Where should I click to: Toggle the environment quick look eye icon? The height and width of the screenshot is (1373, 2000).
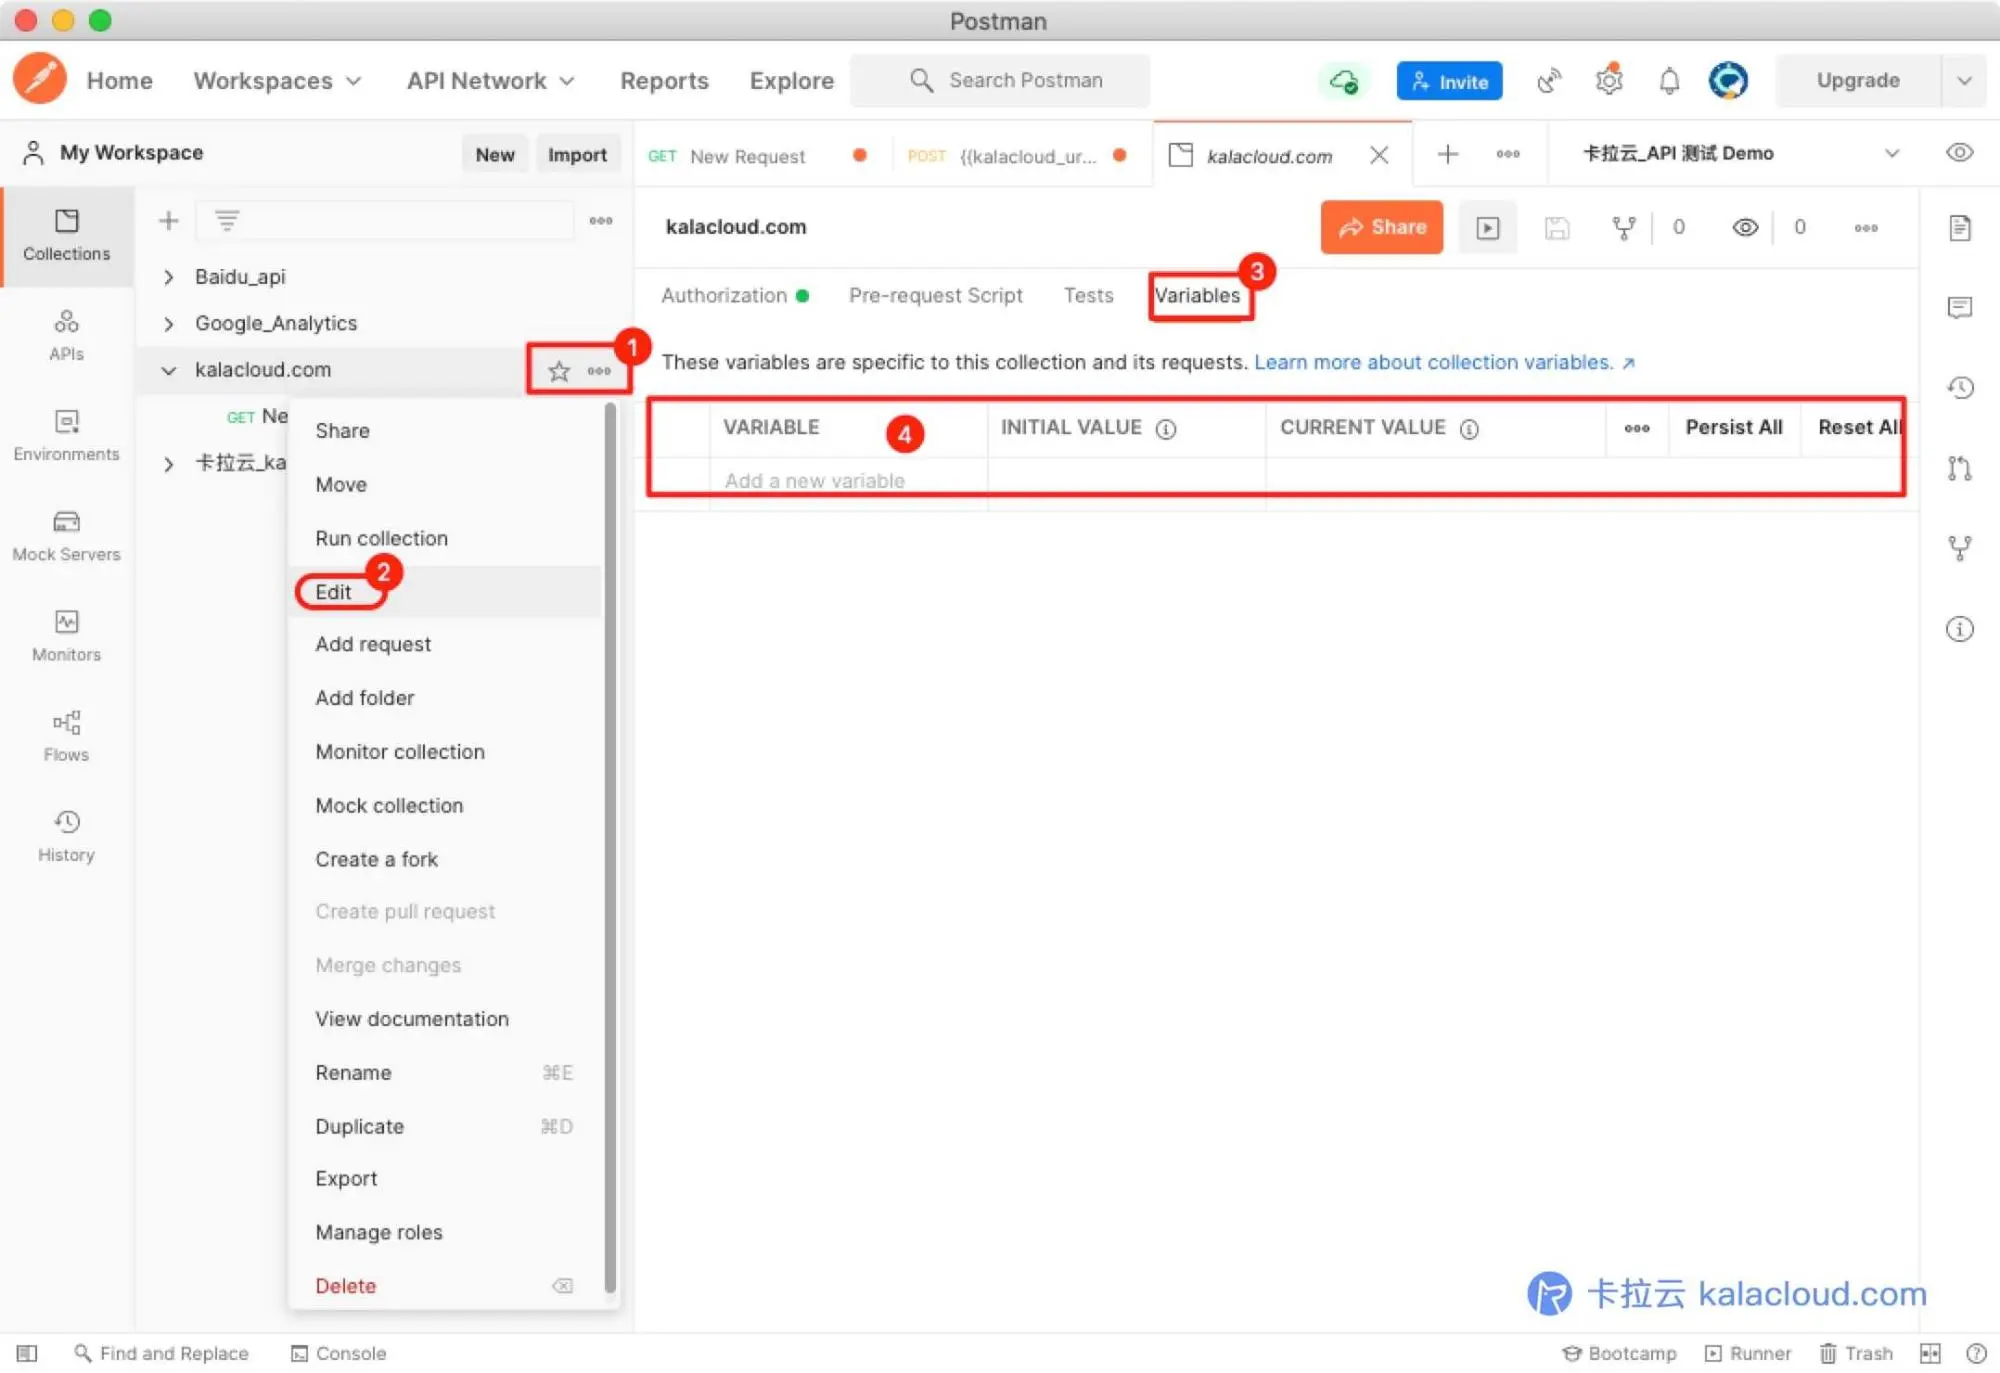(x=1960, y=152)
